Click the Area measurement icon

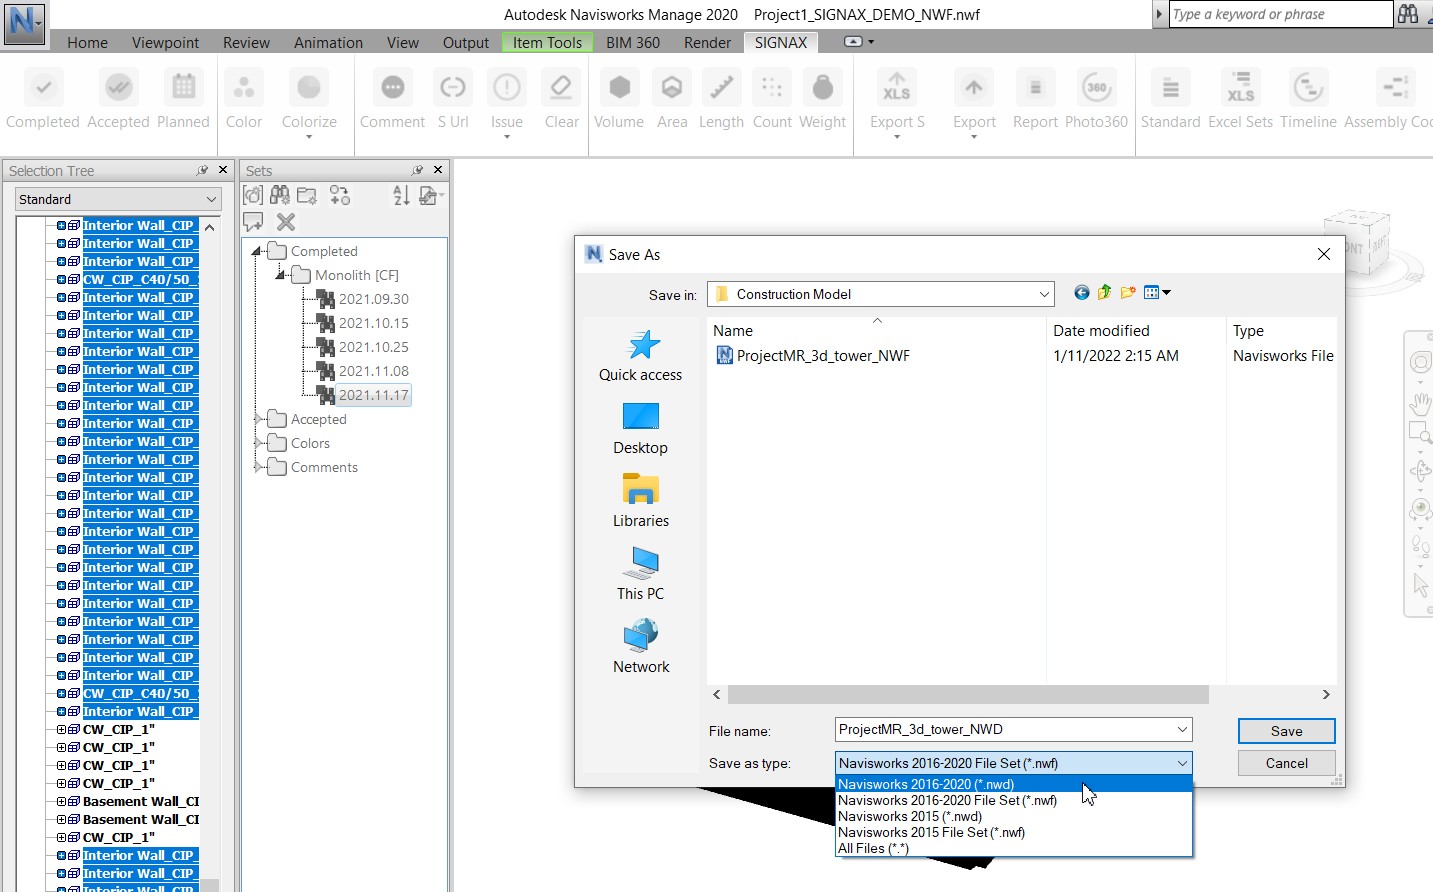(x=672, y=88)
